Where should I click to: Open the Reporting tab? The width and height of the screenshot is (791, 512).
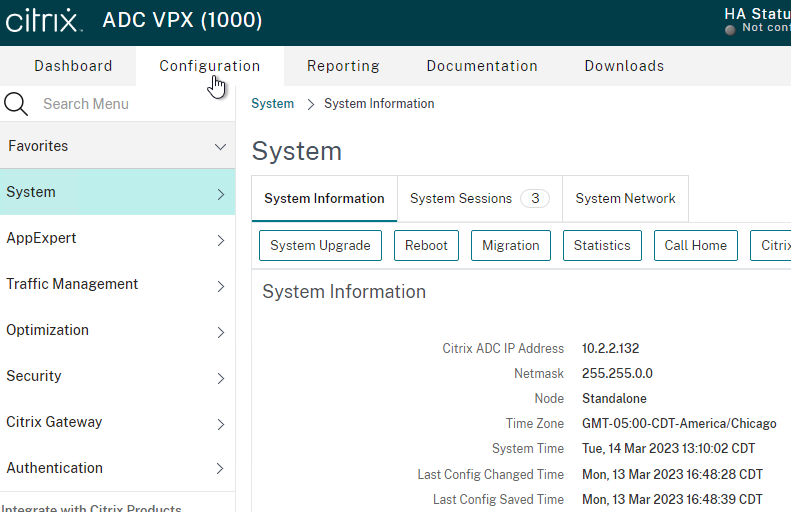[344, 66]
